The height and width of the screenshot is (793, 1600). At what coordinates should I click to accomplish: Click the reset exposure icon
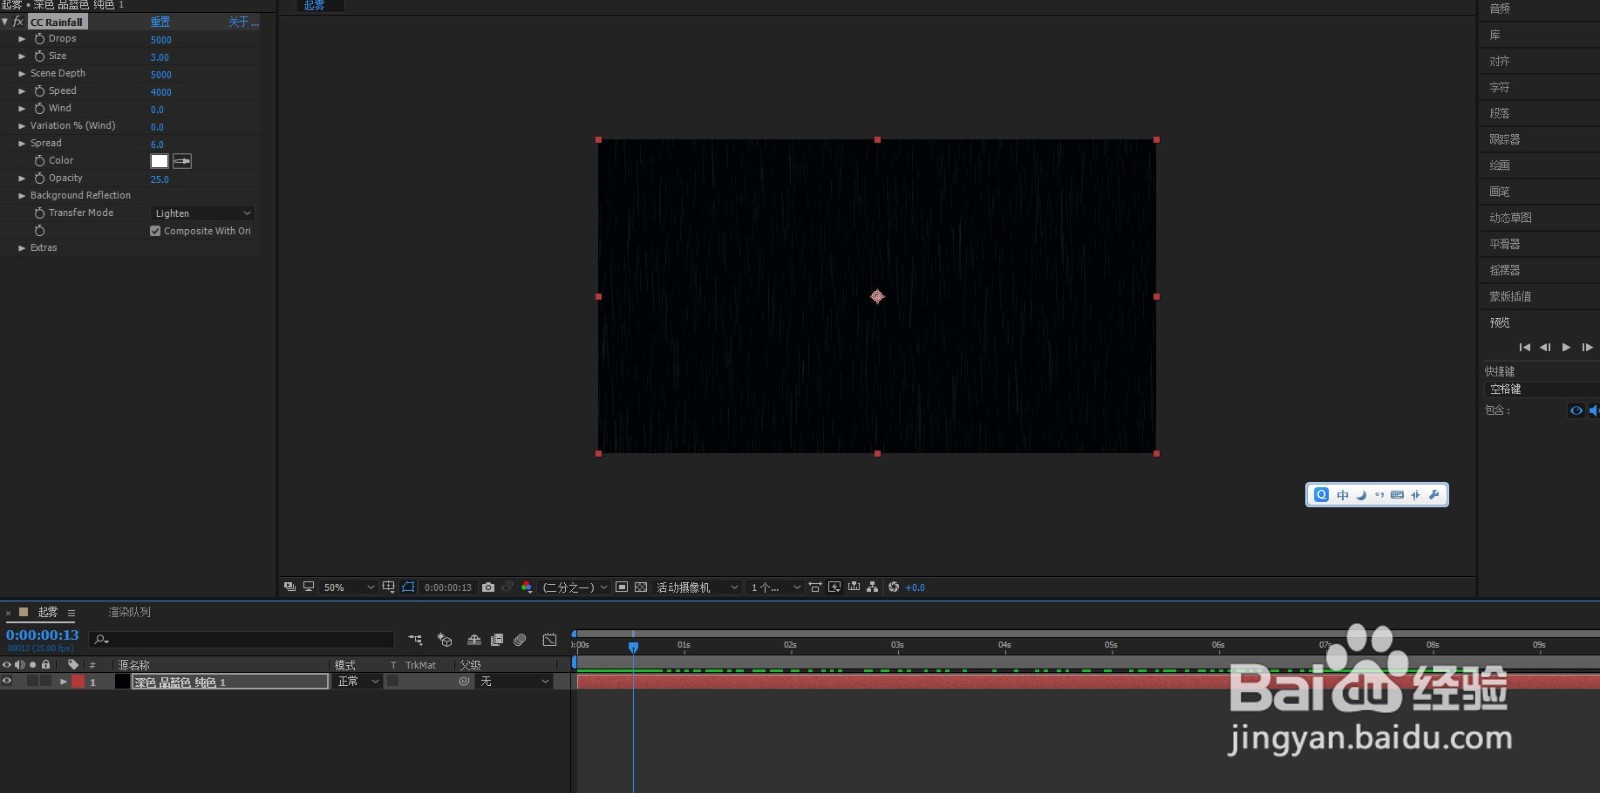point(894,587)
